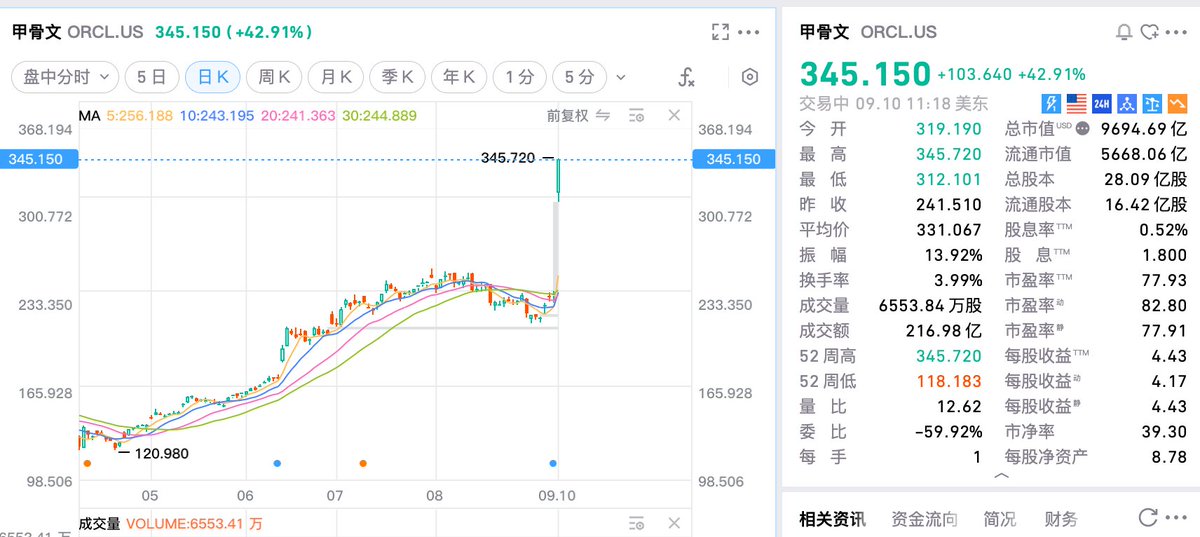Select the 周K weekly candlestick period
The height and width of the screenshot is (537, 1200).
coord(274,77)
